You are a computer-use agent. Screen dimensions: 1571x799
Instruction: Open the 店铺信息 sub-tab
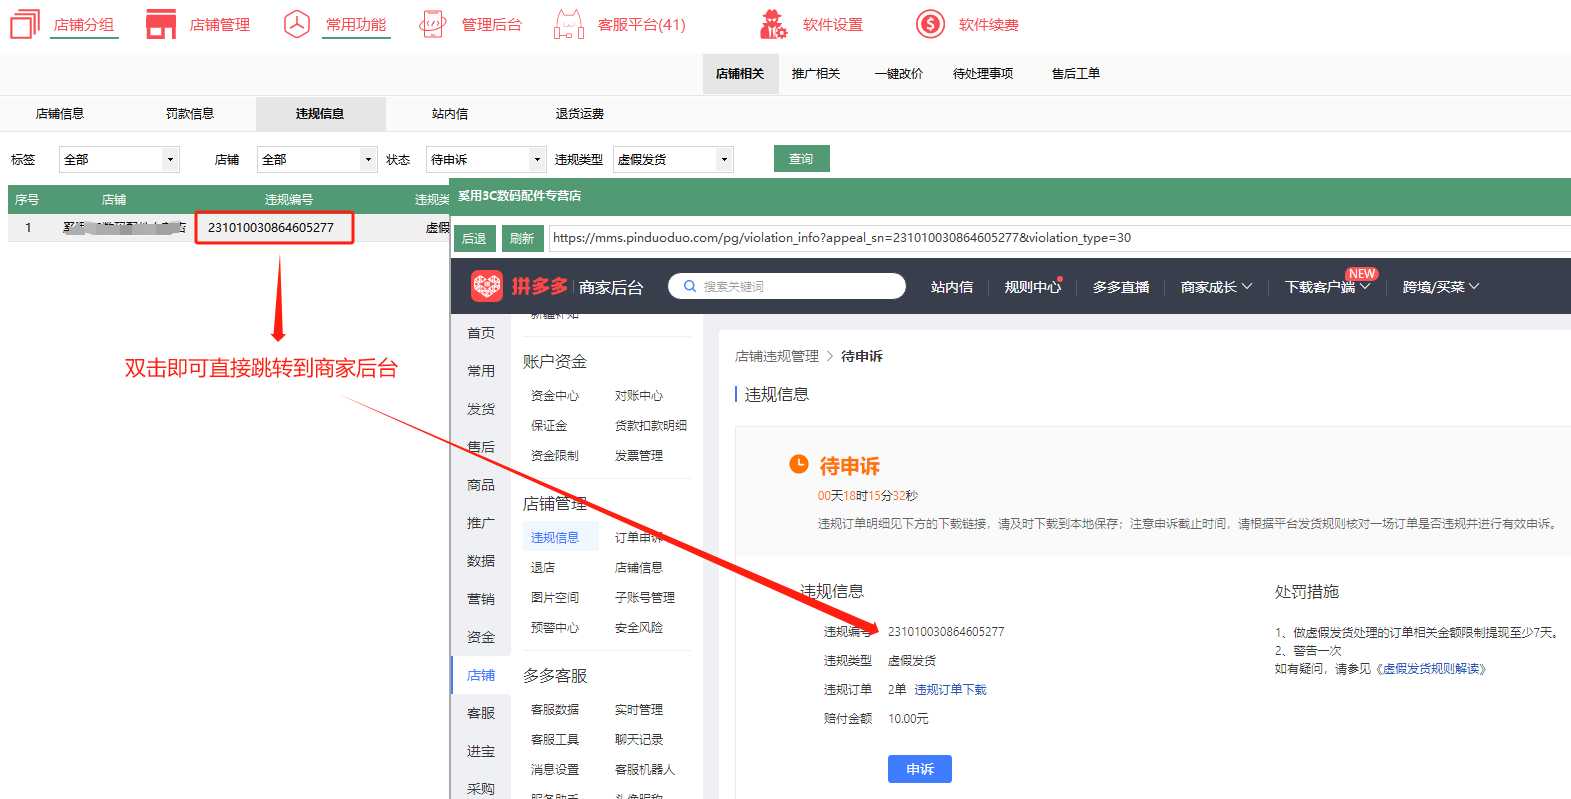60,114
